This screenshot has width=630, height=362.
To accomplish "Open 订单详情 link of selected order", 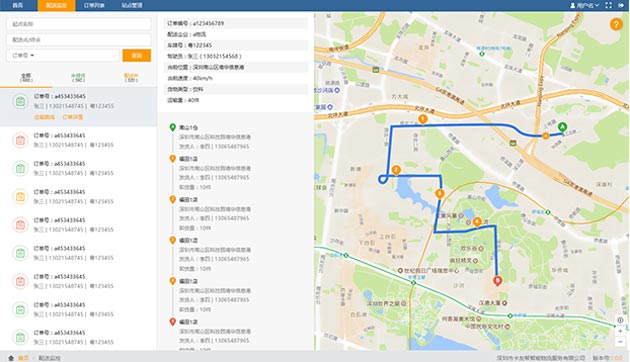I will (x=73, y=117).
